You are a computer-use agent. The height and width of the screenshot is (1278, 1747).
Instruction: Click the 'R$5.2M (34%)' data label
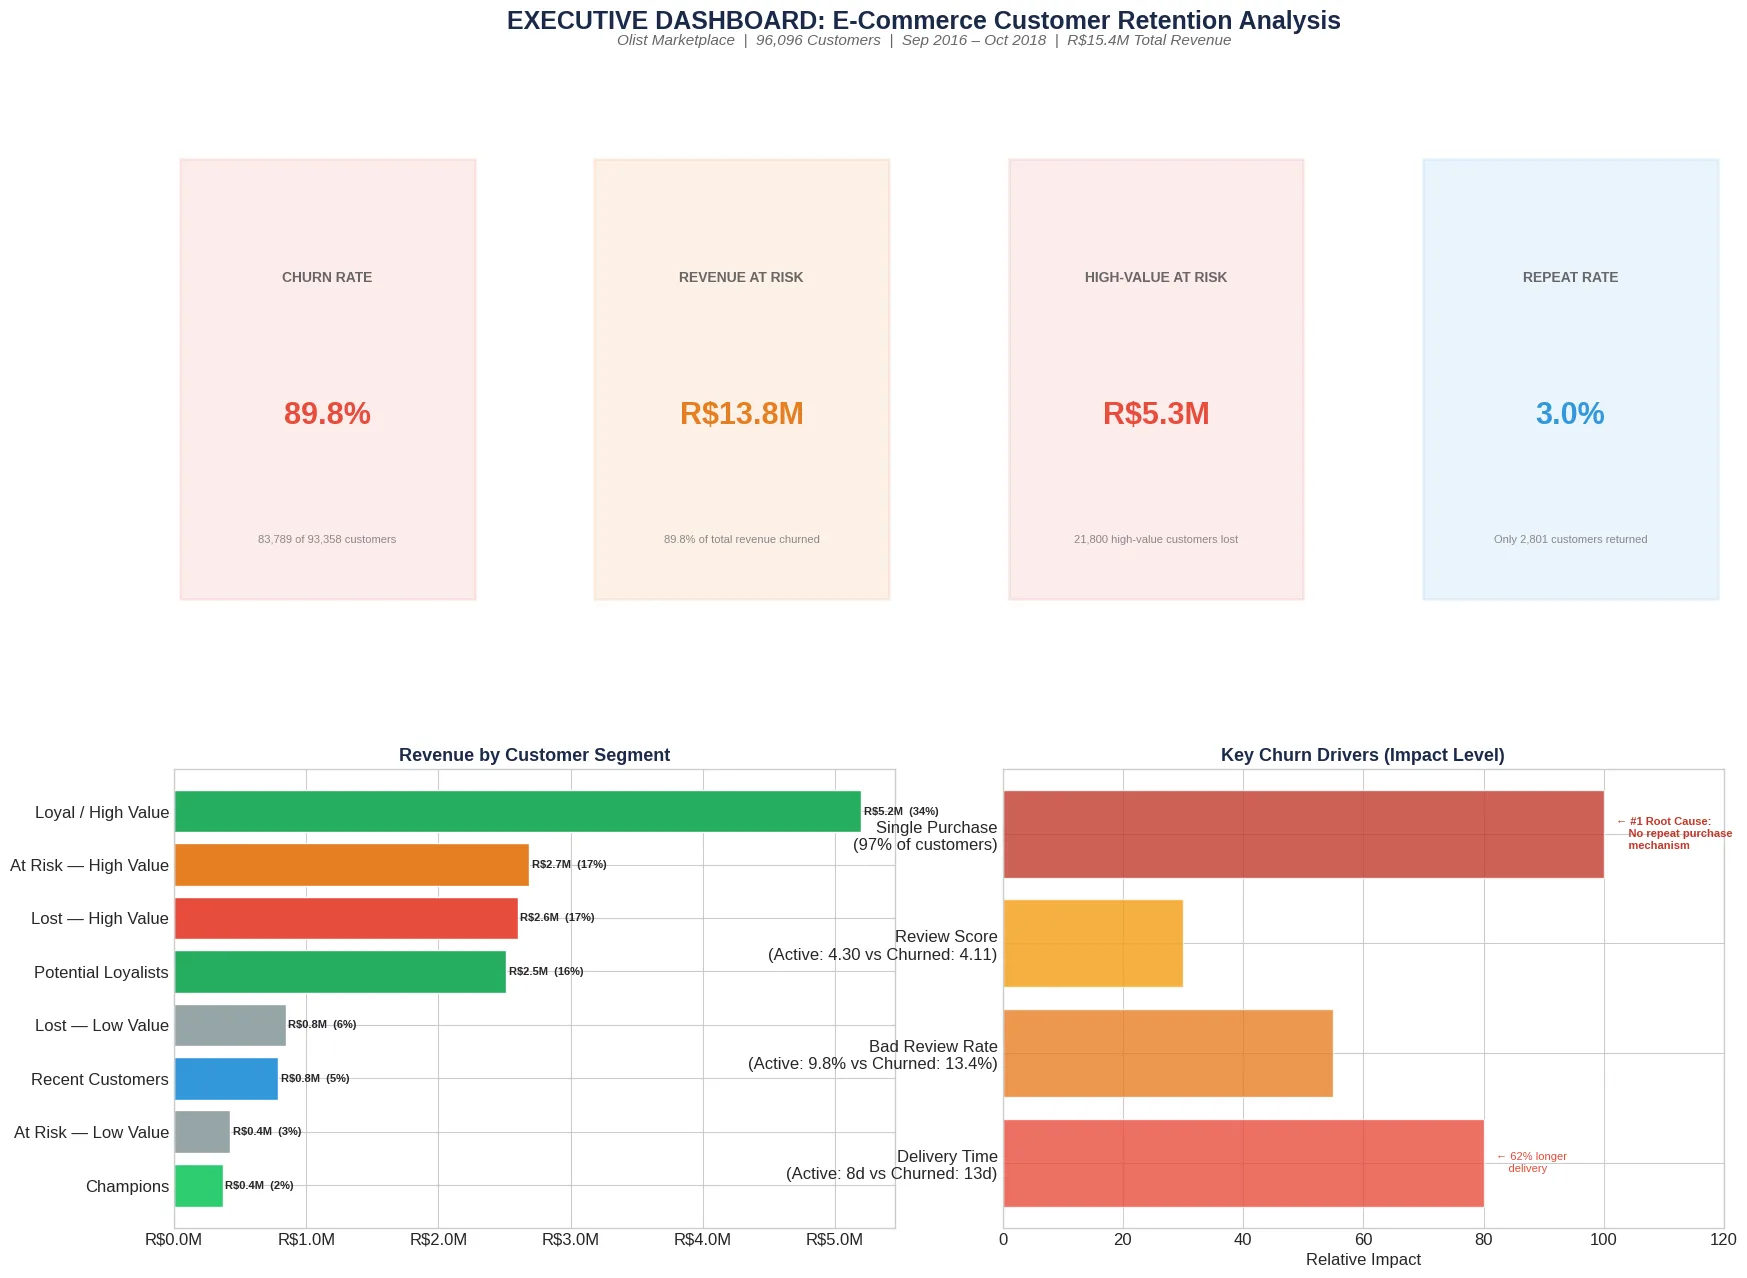click(x=901, y=811)
